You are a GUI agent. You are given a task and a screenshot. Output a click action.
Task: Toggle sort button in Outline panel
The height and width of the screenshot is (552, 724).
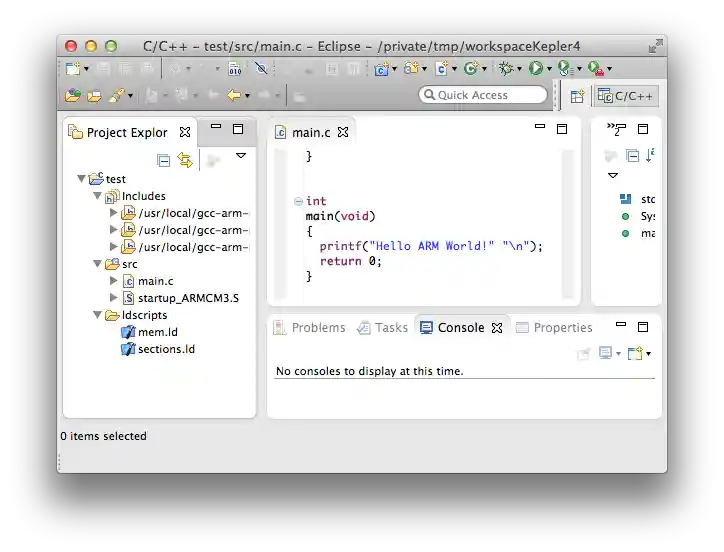pos(650,155)
